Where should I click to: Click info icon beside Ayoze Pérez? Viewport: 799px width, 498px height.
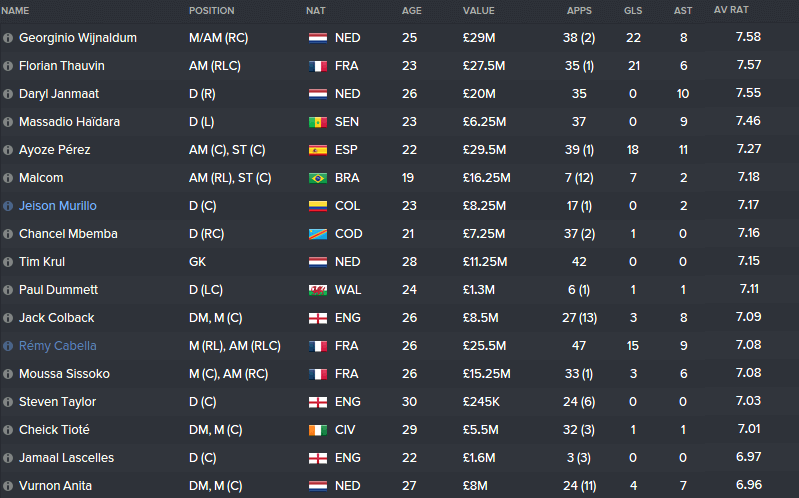click(x=8, y=150)
